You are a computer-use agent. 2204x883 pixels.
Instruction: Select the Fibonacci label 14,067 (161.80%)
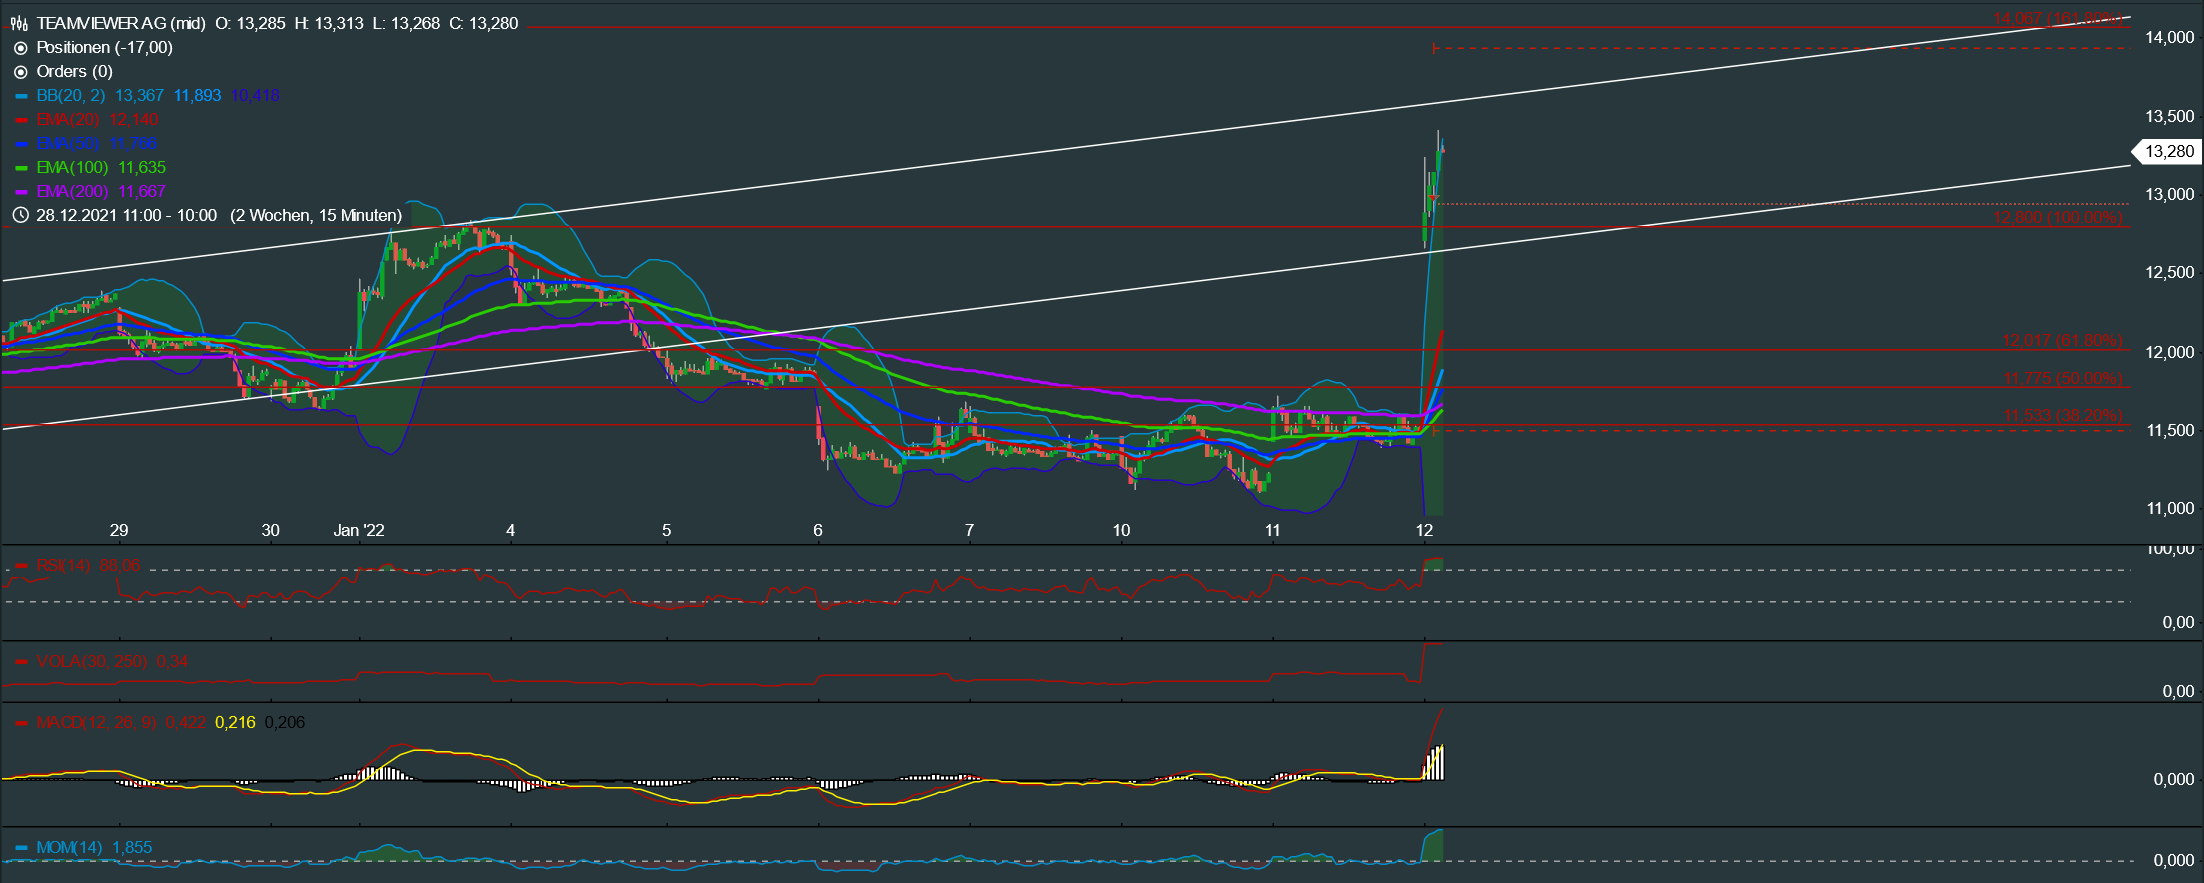2057,19
